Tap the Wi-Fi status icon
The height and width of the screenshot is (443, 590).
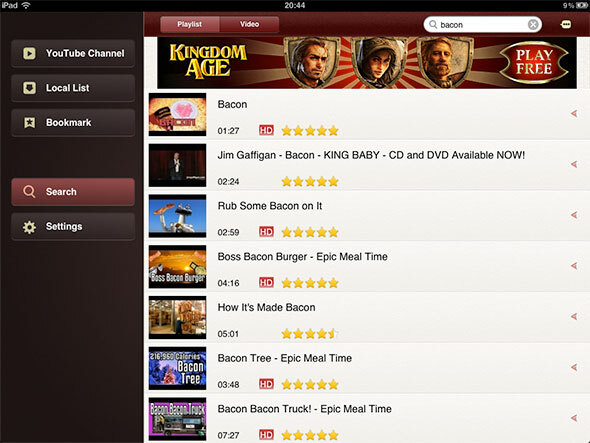26,5
